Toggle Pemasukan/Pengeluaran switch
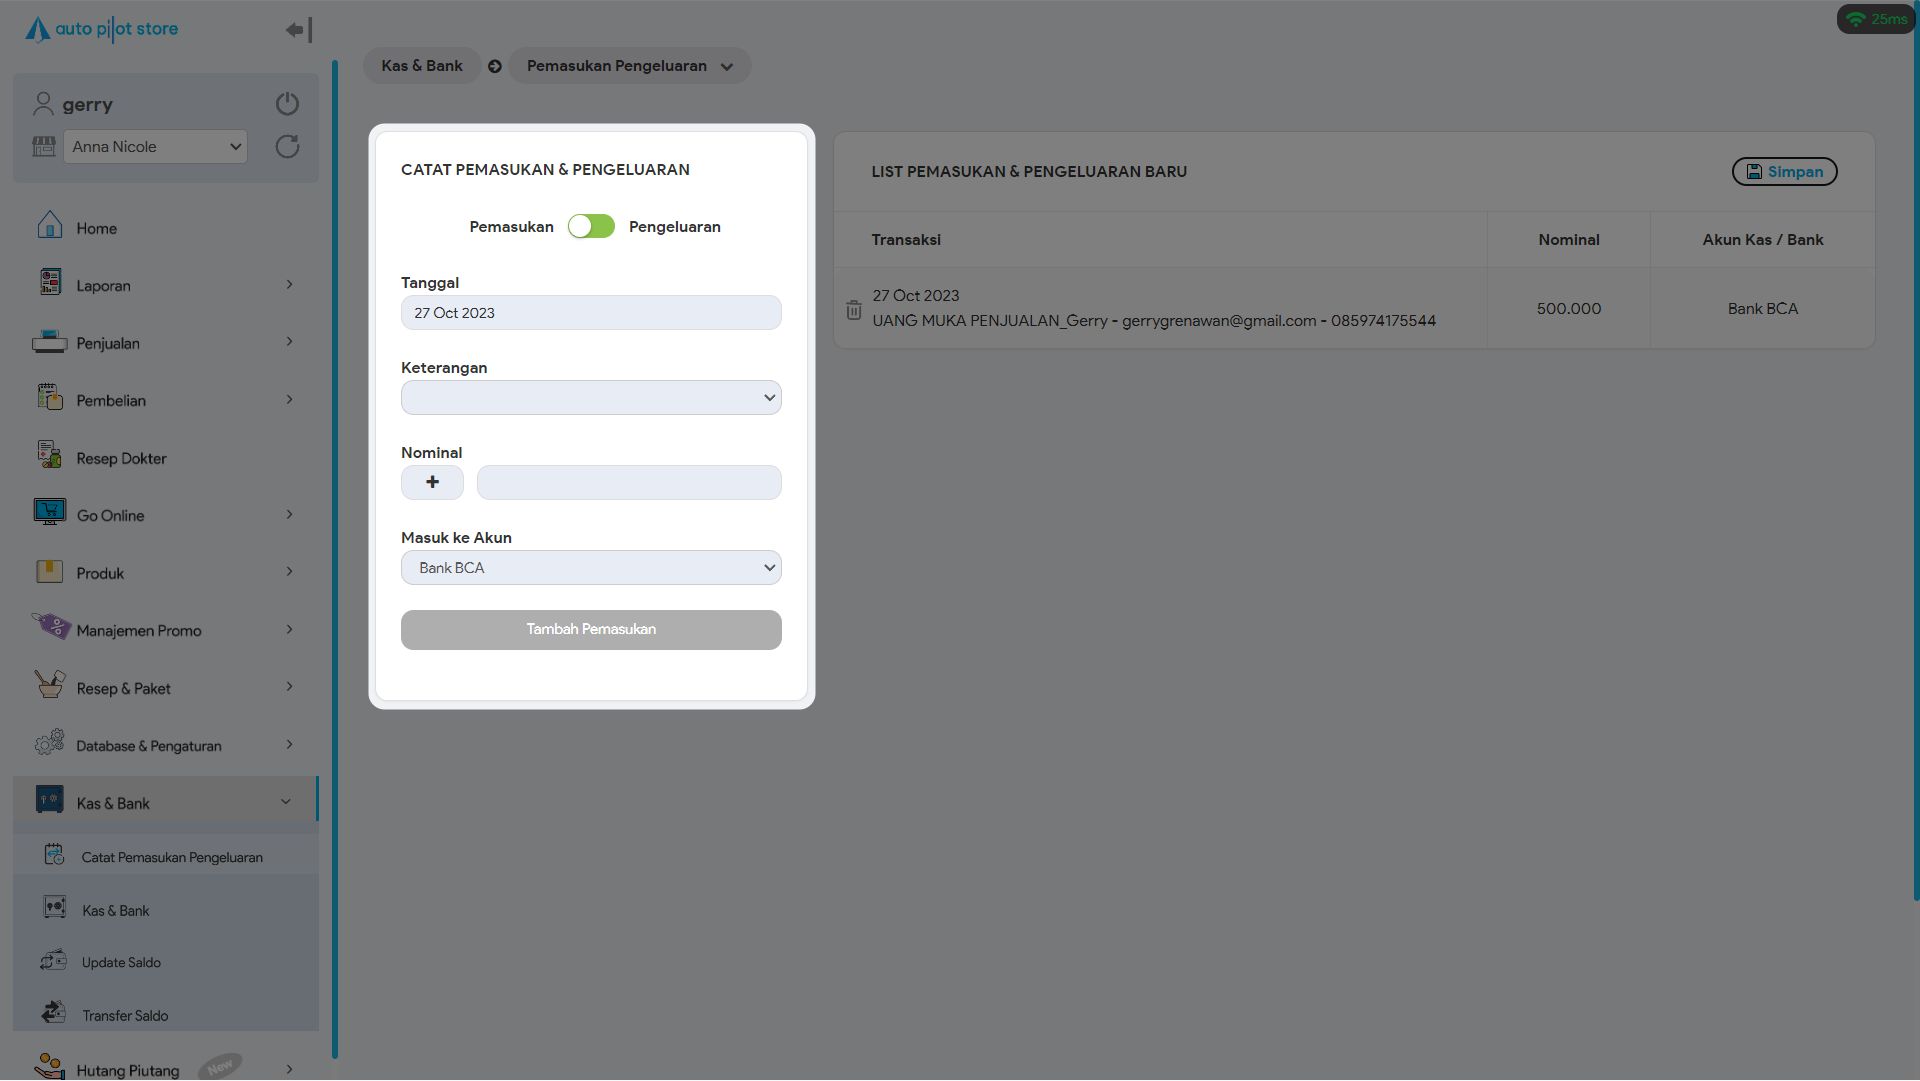This screenshot has width=1920, height=1081. (x=591, y=227)
